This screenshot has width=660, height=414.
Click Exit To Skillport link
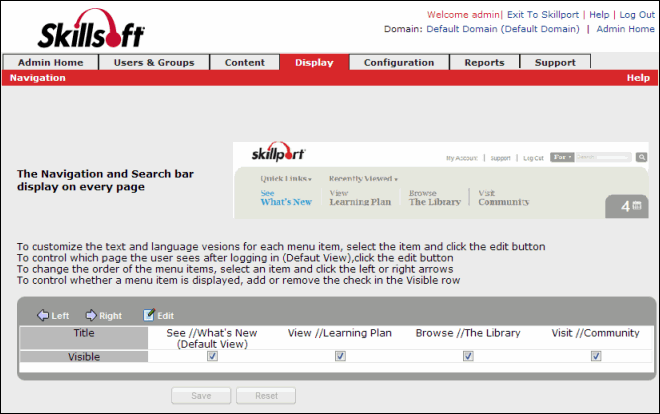[543, 15]
